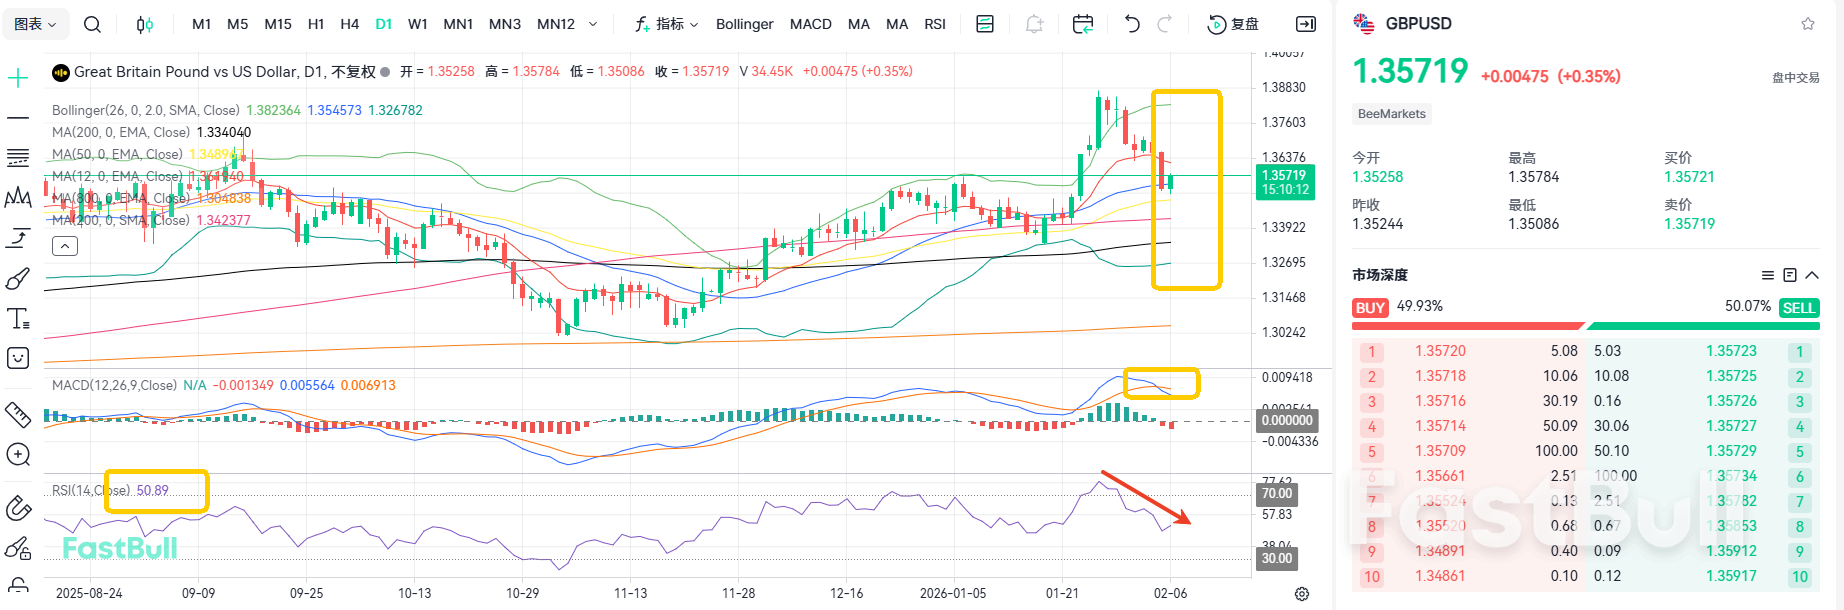The height and width of the screenshot is (610, 1844).
Task: Open the 图表 dropdown menu
Action: 36,24
